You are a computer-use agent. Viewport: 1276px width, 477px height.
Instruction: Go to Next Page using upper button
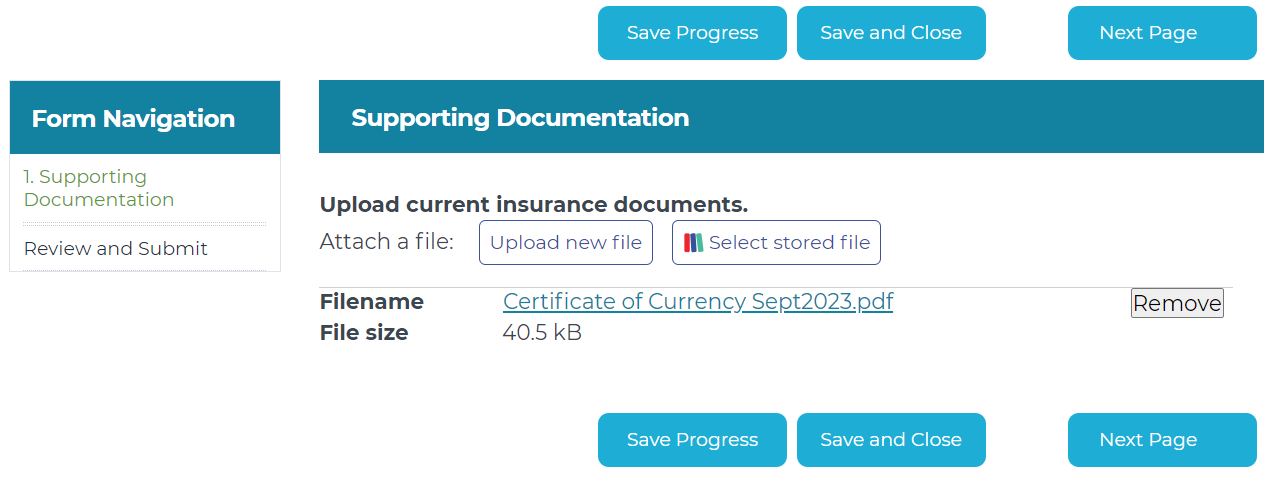(1162, 33)
